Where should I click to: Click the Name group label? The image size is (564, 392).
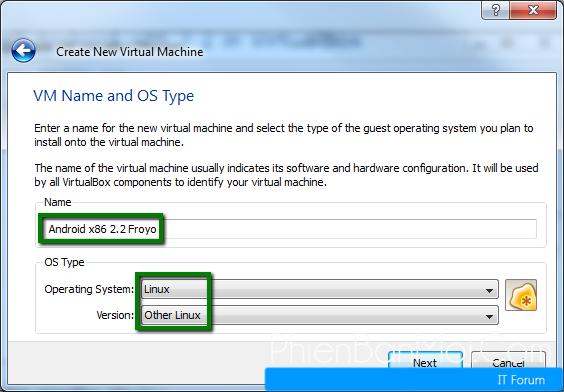58,202
